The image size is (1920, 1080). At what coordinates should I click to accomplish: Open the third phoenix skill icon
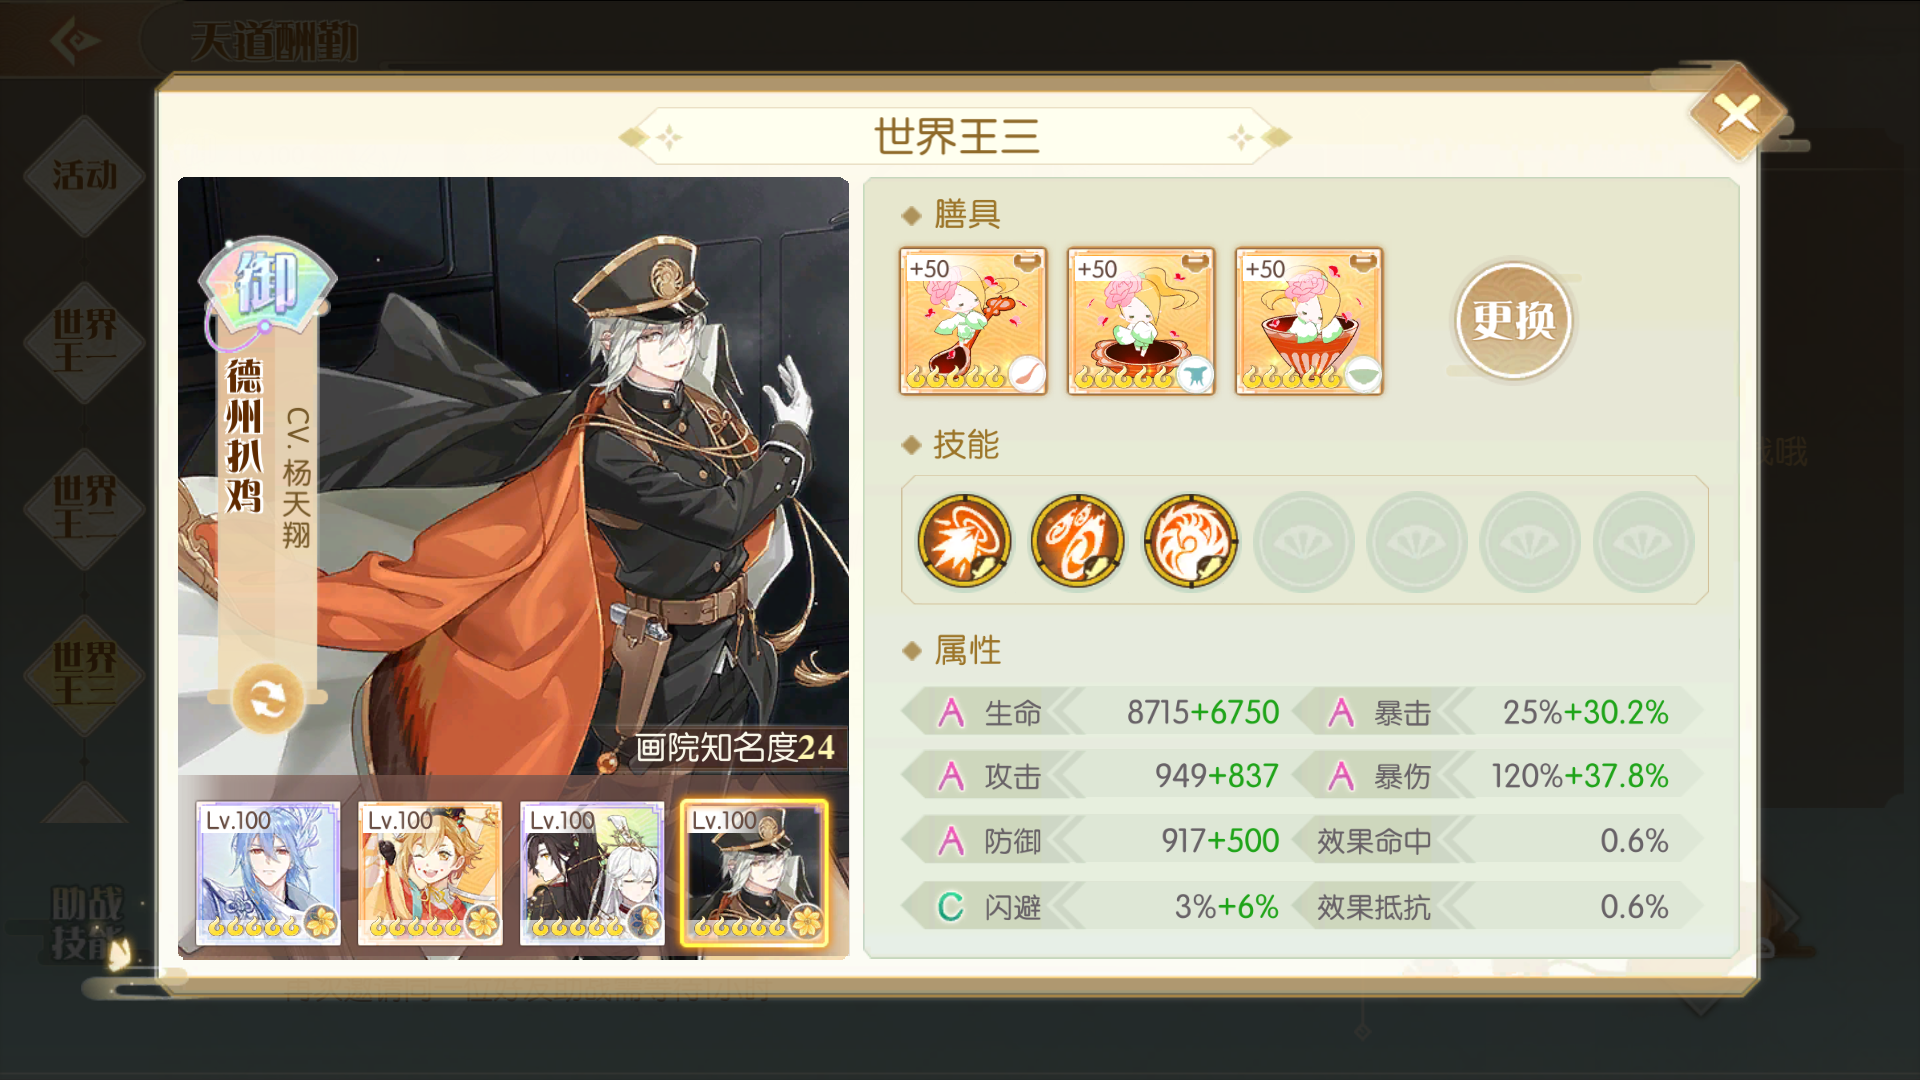point(1190,540)
